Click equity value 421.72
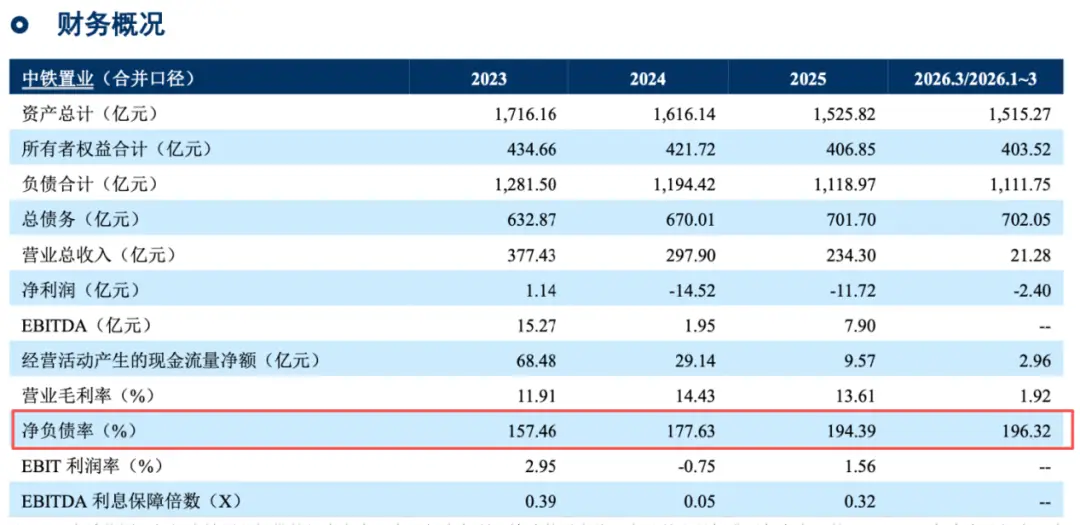Image resolution: width=1080 pixels, height=525 pixels. tap(692, 149)
